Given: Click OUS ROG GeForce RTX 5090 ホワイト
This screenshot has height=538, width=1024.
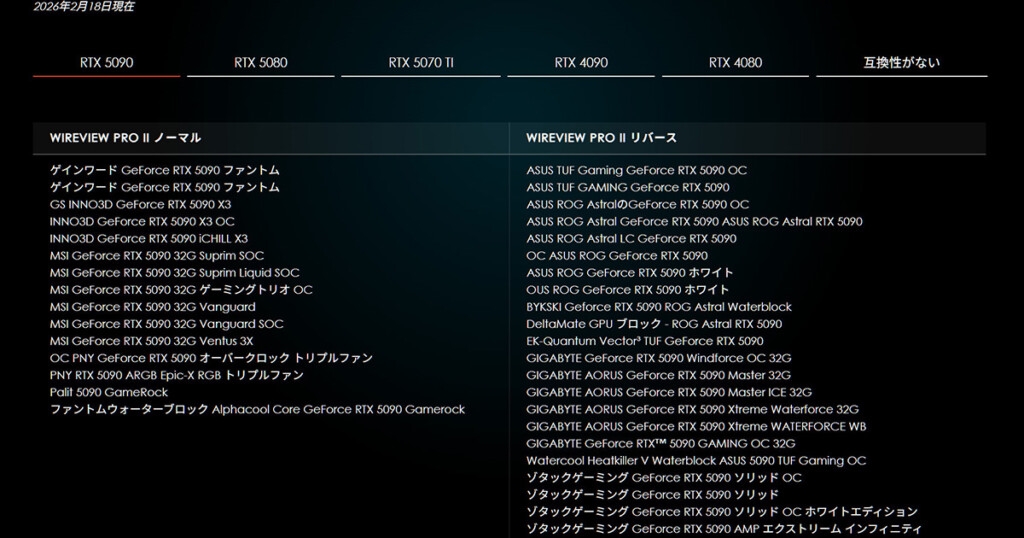Looking at the screenshot, I should tap(628, 289).
